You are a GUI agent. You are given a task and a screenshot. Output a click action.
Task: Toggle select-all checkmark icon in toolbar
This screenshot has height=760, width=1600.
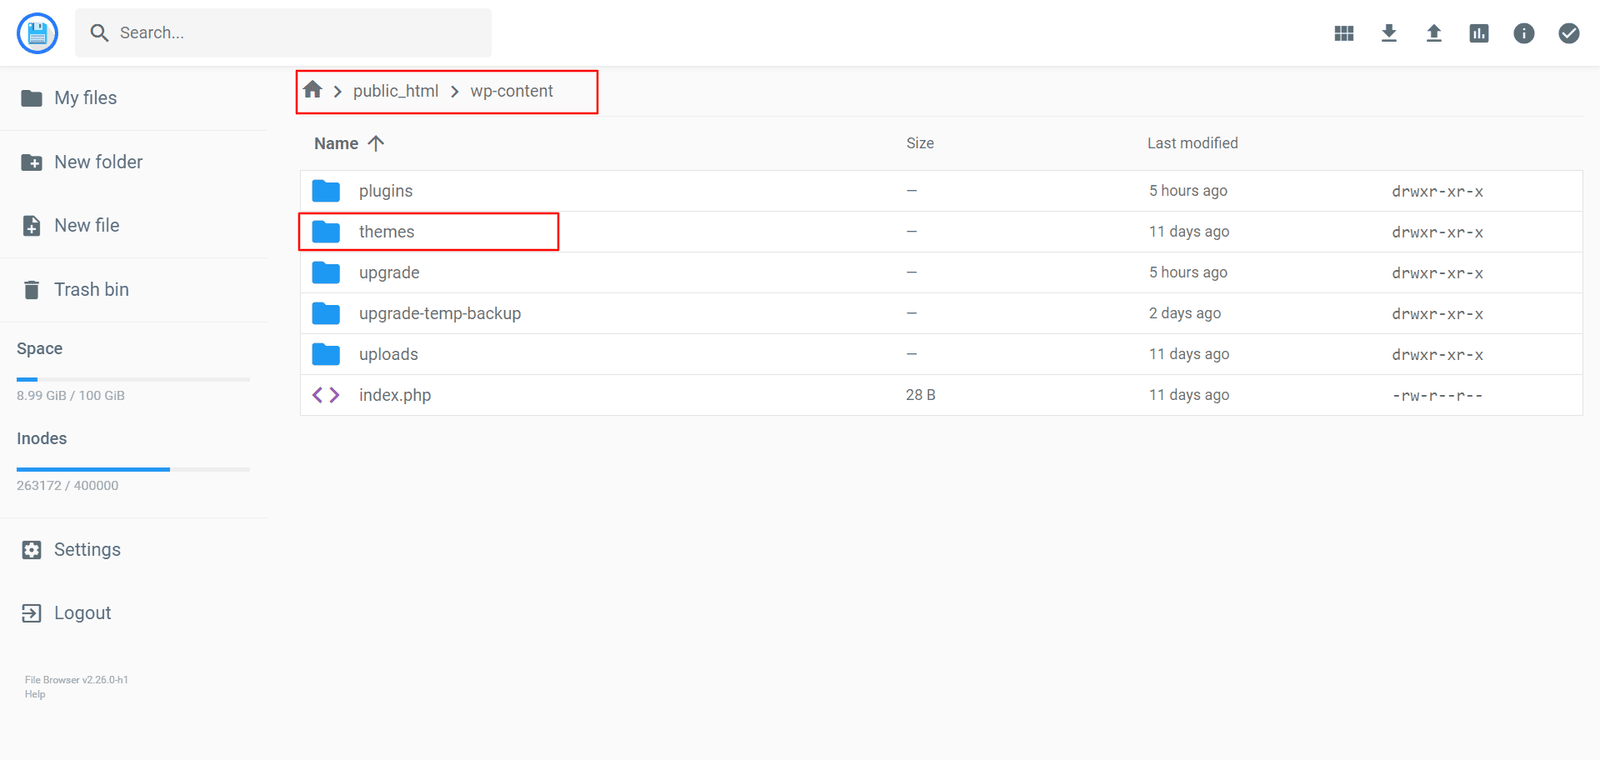[1569, 33]
